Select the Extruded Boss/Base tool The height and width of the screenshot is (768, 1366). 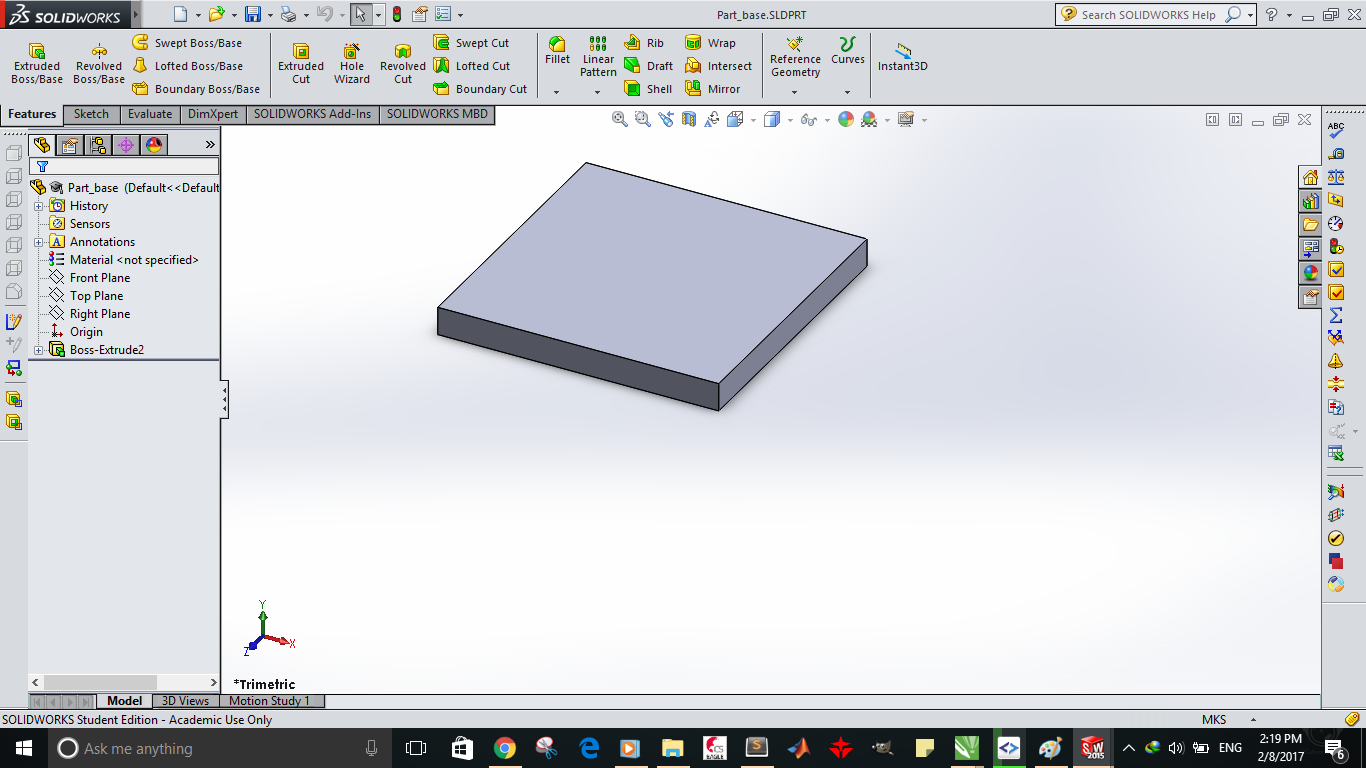[x=37, y=64]
